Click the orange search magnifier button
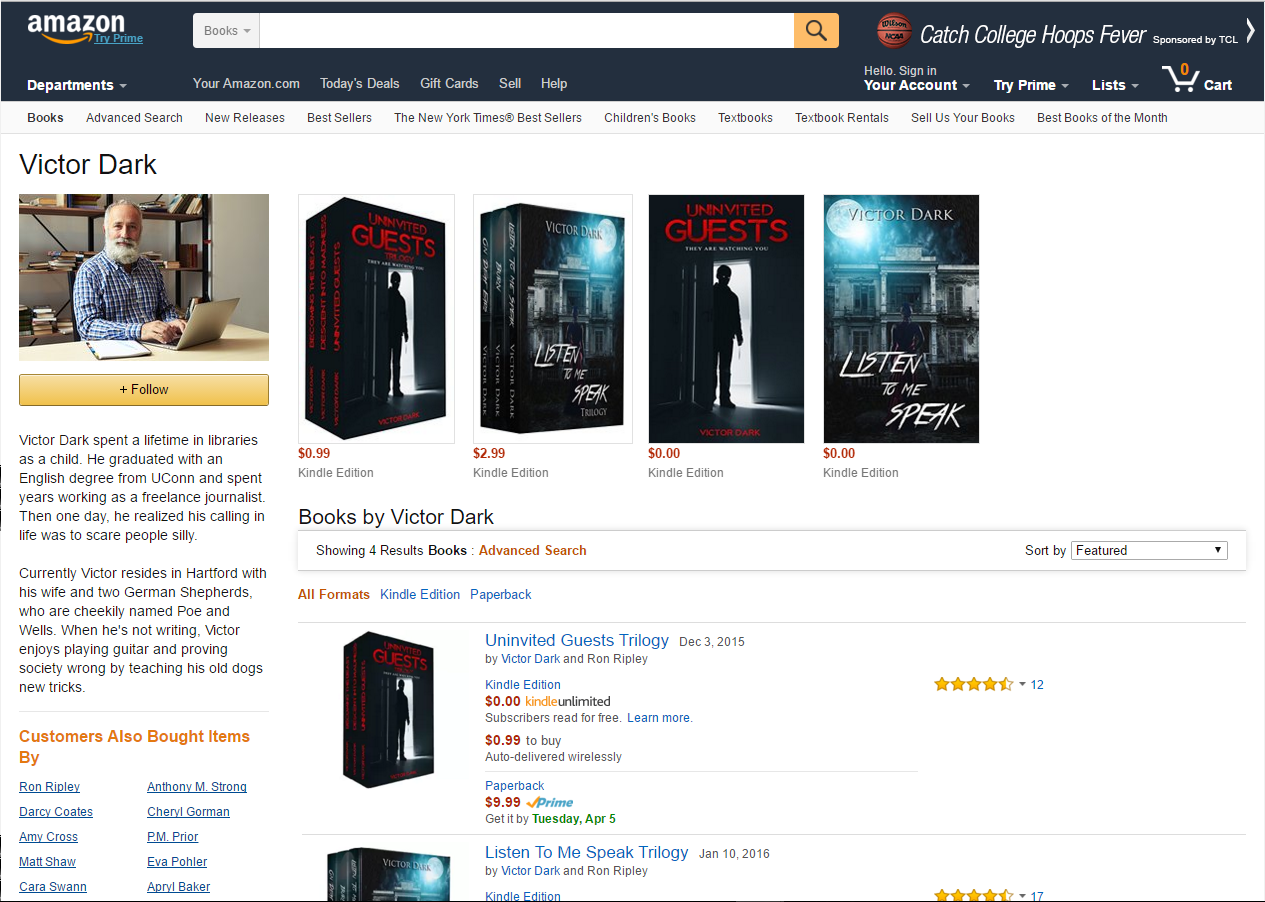 (816, 31)
